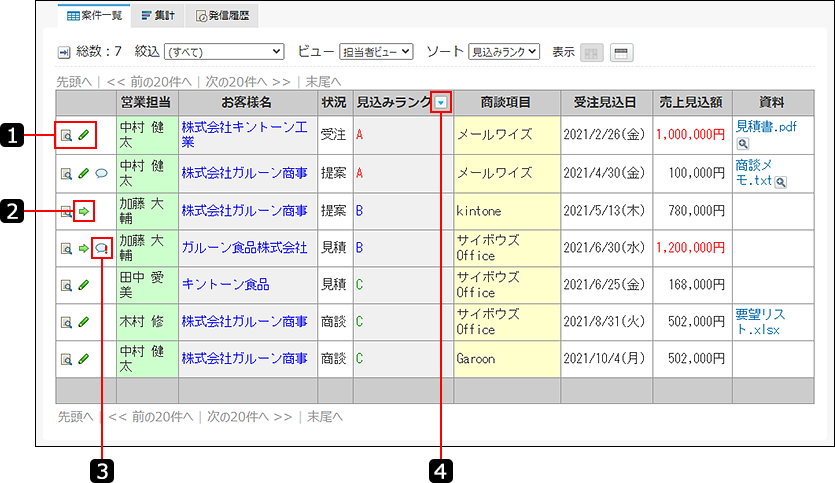Open 要望リスト.xlsx attachment
Viewport: 835px width, 483px height.
click(760, 322)
